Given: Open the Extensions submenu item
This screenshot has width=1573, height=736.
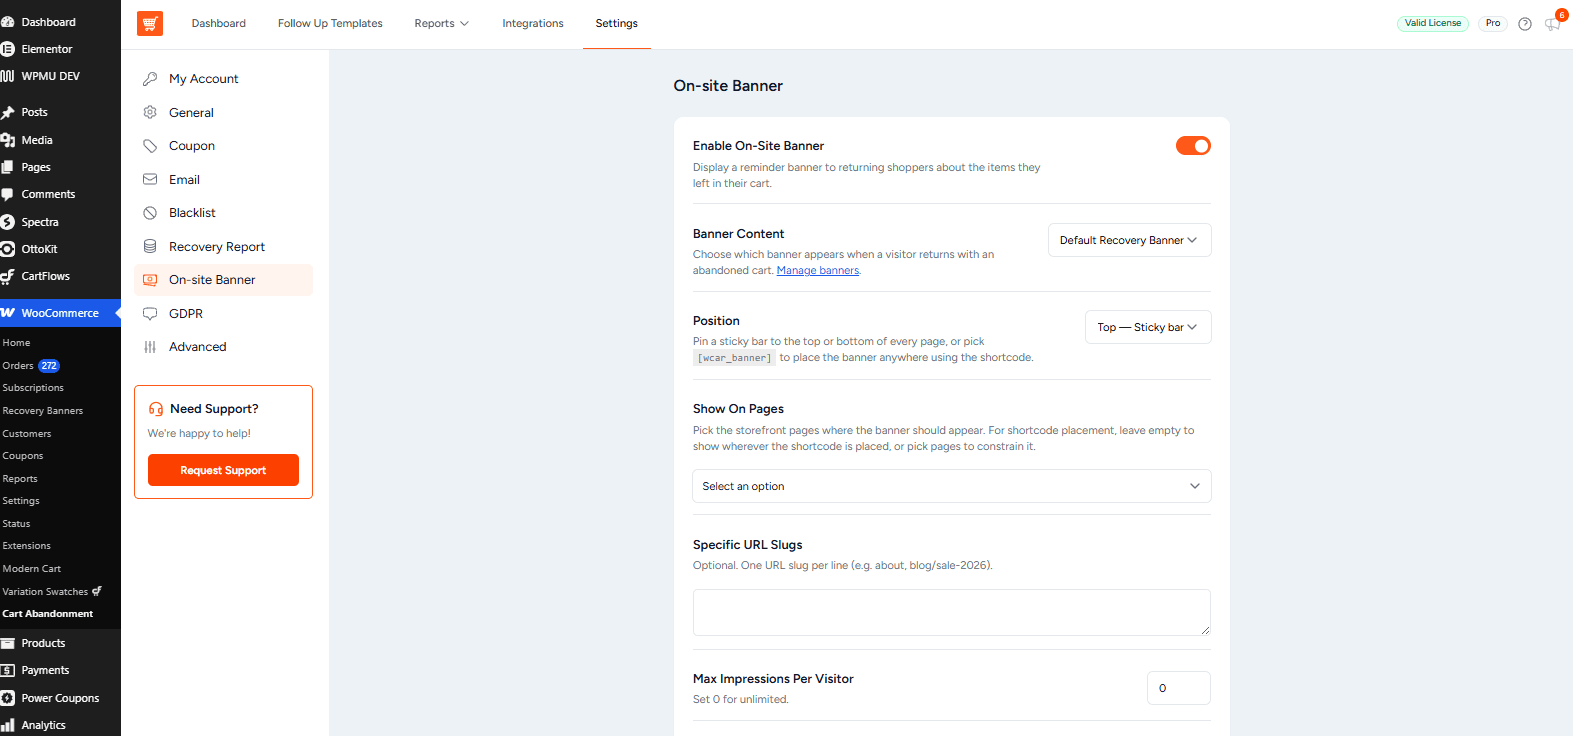Looking at the screenshot, I should 27,546.
